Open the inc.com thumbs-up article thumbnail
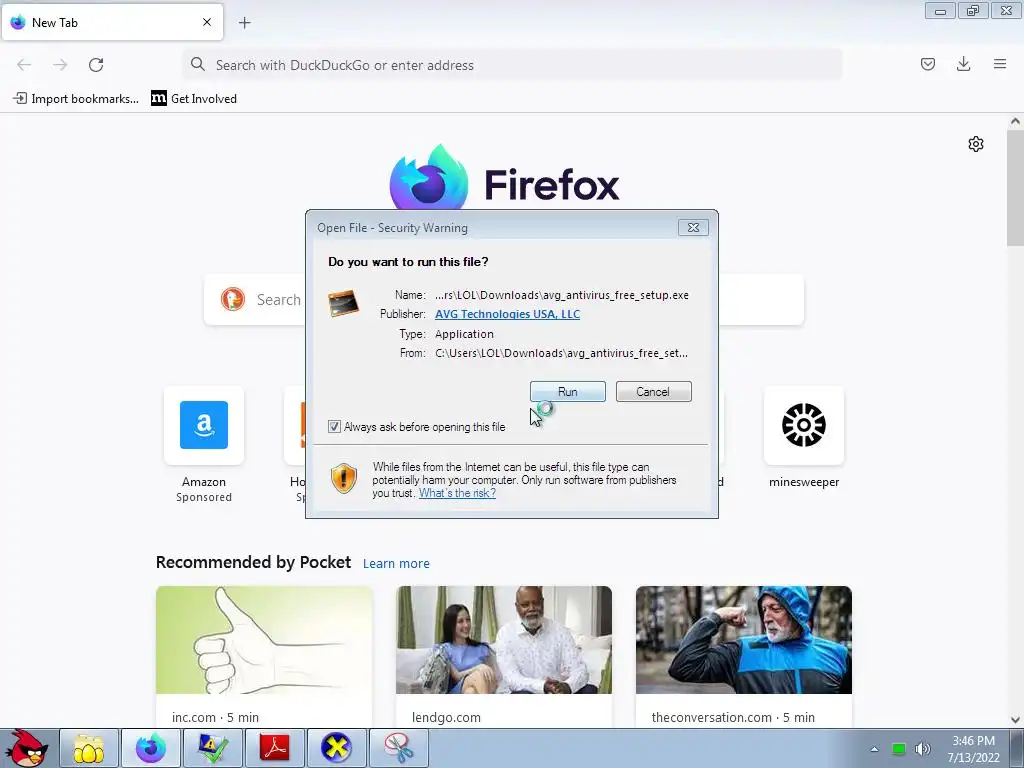The width and height of the screenshot is (1024, 768). pyautogui.click(x=264, y=640)
